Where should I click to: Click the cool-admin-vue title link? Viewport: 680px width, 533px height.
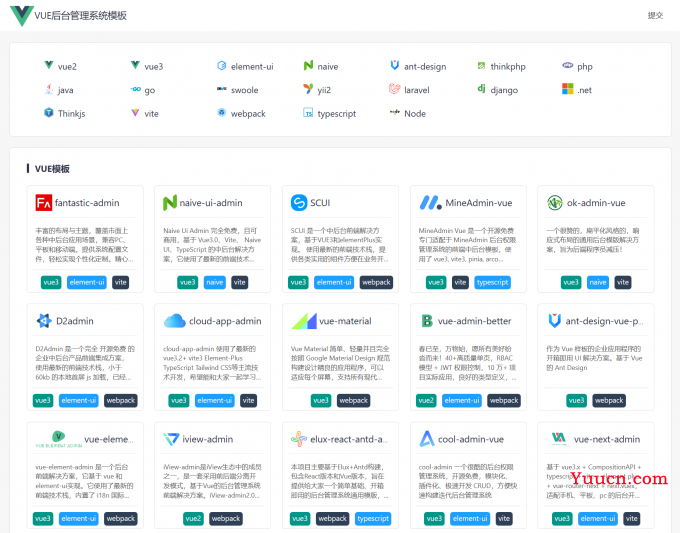[x=471, y=439]
